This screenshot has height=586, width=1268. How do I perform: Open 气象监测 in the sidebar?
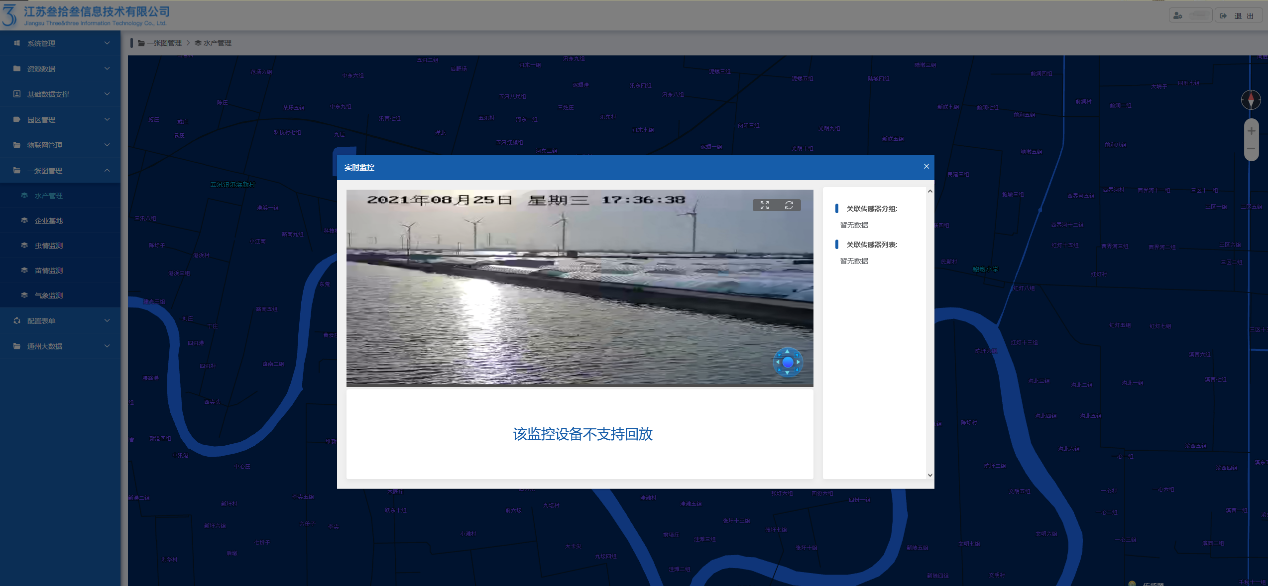point(48,296)
